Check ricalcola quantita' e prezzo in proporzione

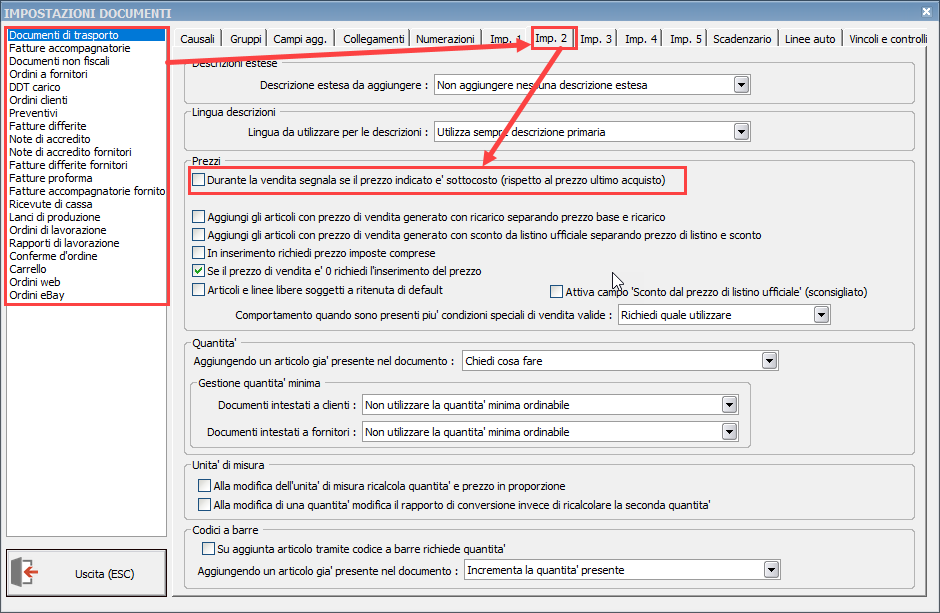[204, 486]
